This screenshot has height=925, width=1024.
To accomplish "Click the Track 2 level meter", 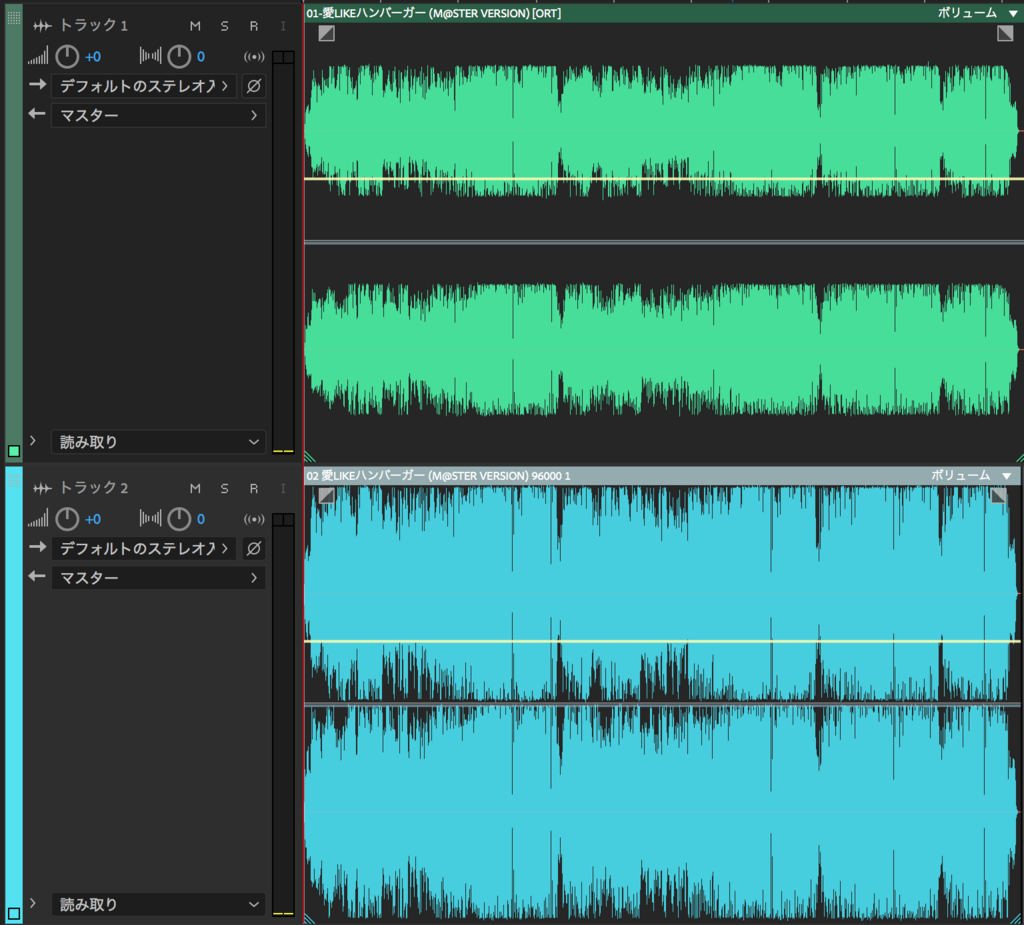I will (x=283, y=715).
